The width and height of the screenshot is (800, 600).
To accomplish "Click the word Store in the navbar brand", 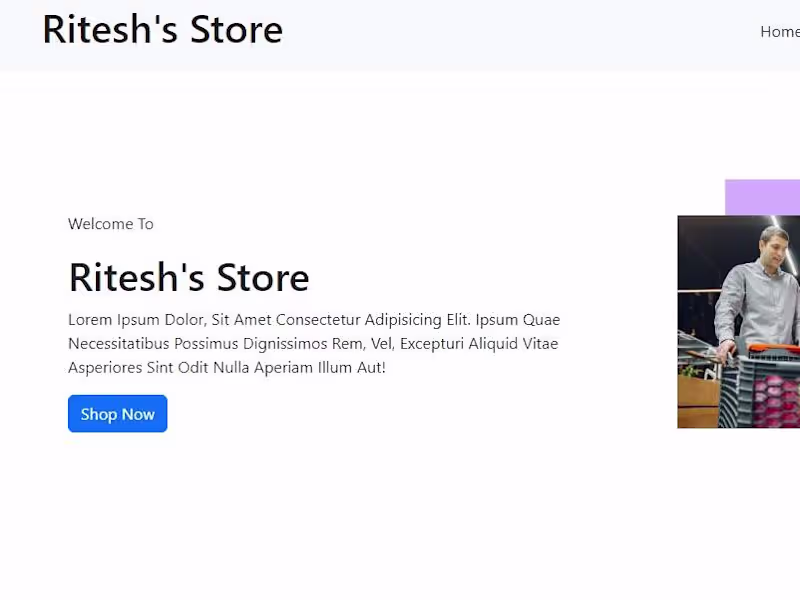I will coord(236,30).
